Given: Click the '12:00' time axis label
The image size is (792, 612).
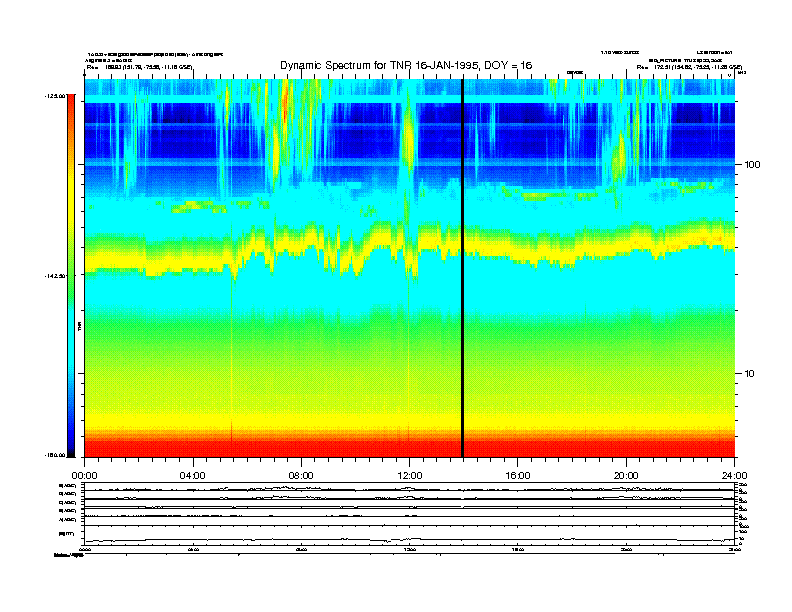Looking at the screenshot, I should click(x=410, y=476).
